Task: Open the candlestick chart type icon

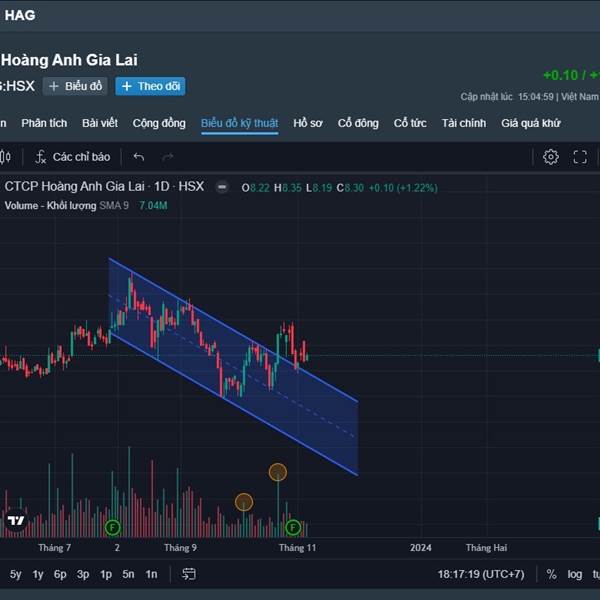Action: 5,157
